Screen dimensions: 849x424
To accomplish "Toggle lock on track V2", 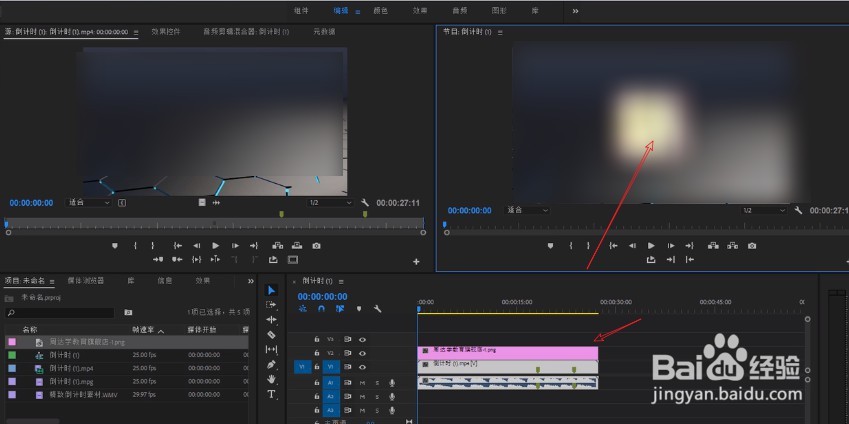I will 317,353.
